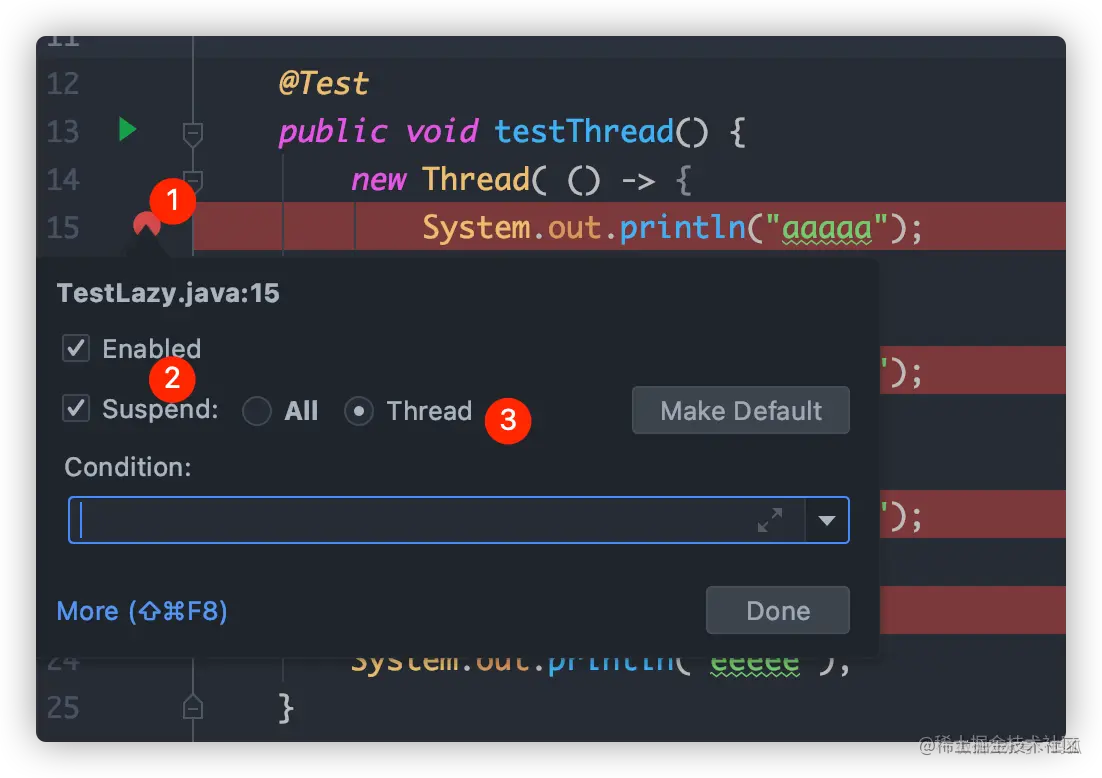Click the Condition: label

pyautogui.click(x=128, y=467)
